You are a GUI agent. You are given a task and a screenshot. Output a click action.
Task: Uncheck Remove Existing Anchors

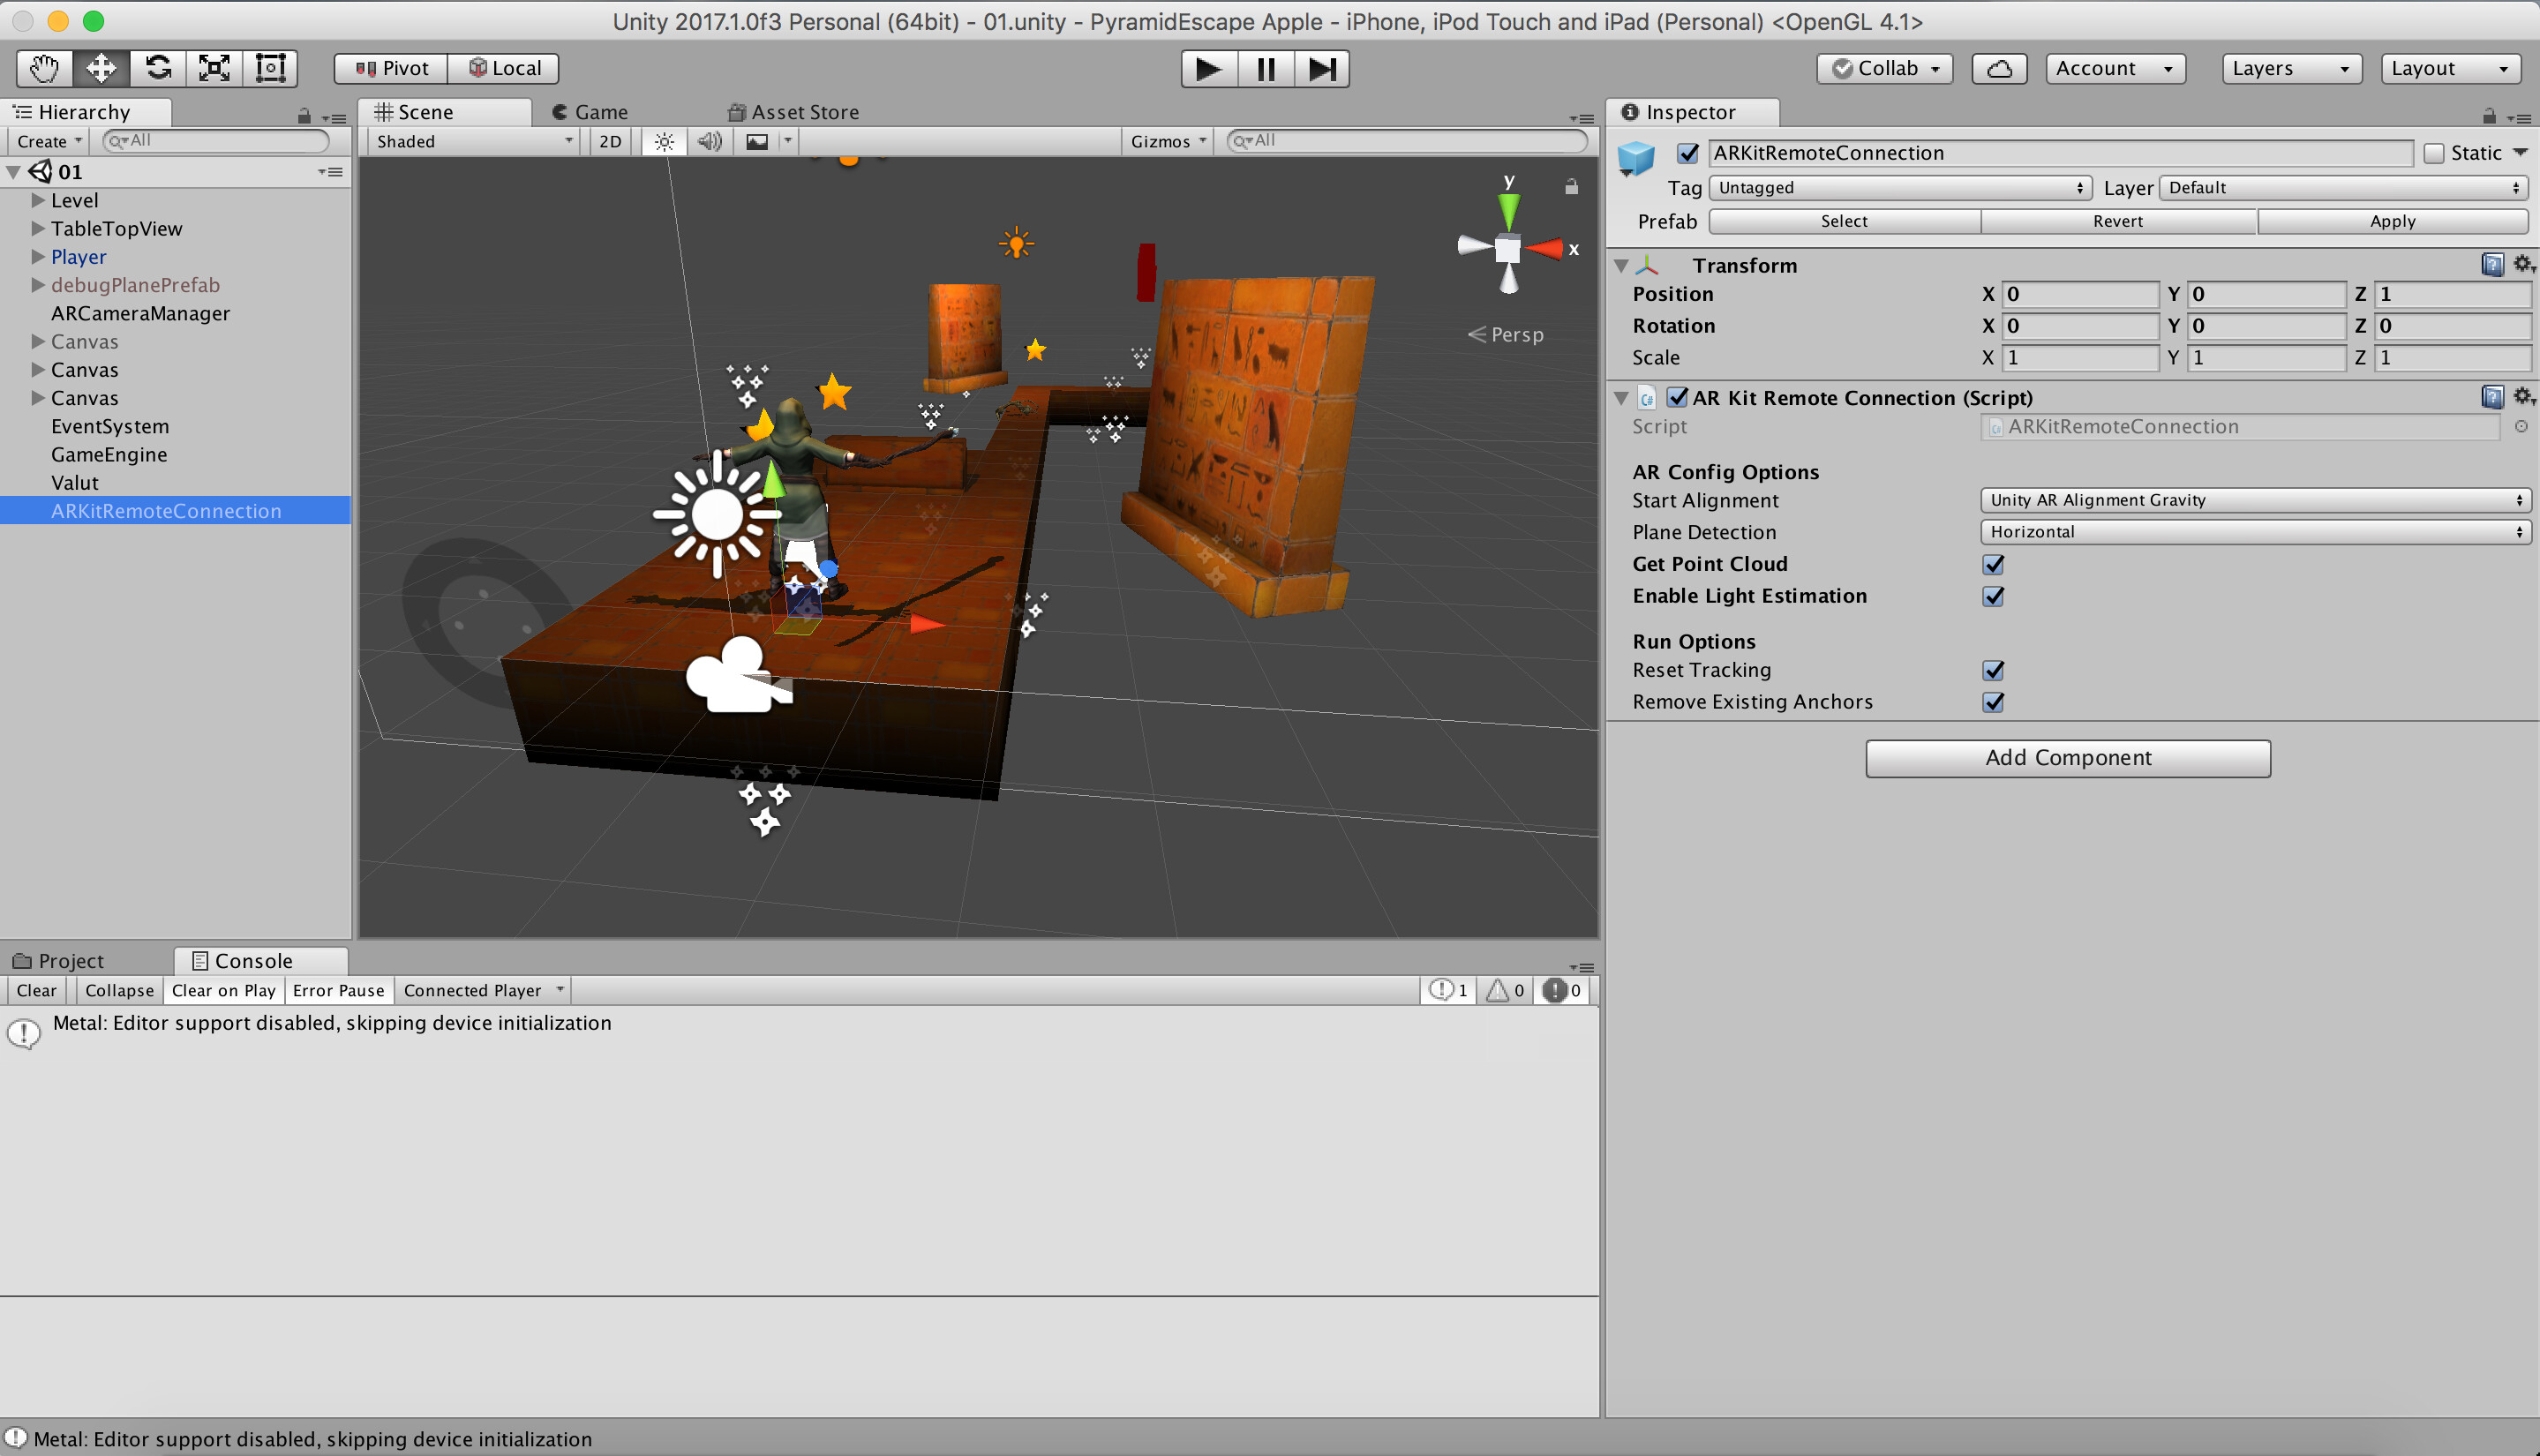point(1992,702)
